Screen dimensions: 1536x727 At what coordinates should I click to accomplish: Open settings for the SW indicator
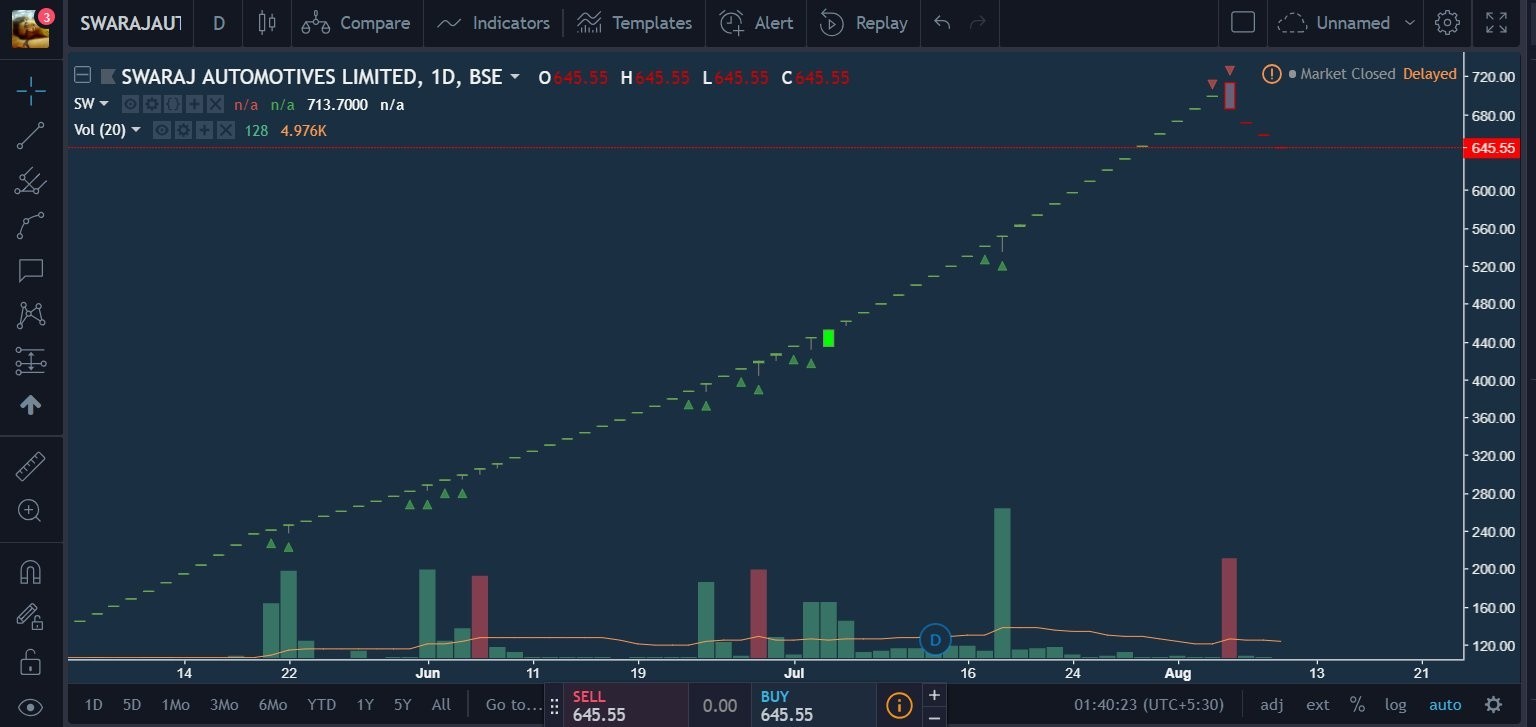151,104
